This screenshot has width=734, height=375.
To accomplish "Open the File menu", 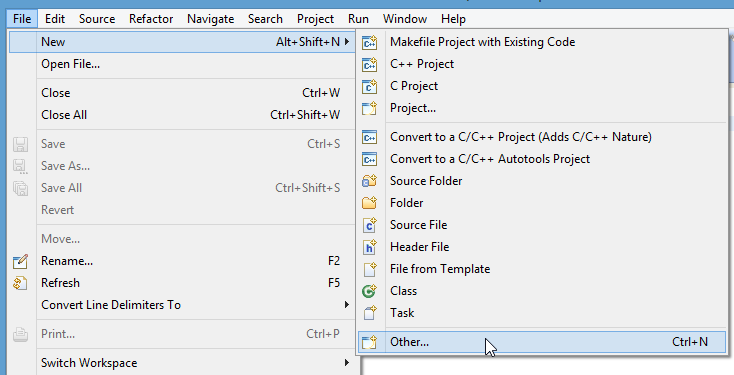I will point(22,19).
